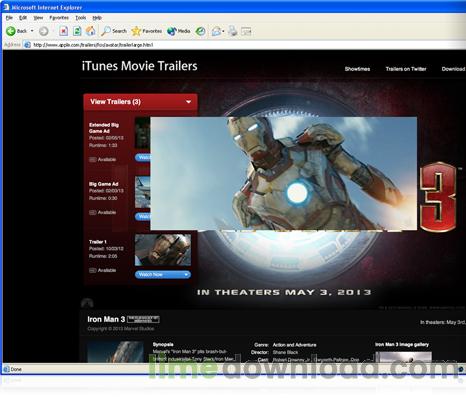Click the Forward navigation icon
The image size is (466, 398).
(x=43, y=31)
